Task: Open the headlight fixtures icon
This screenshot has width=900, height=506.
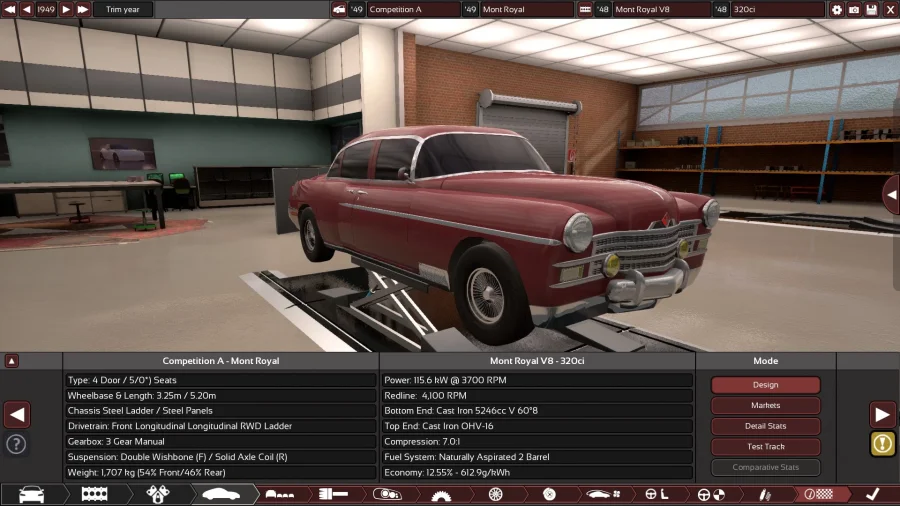Action: tap(387, 494)
